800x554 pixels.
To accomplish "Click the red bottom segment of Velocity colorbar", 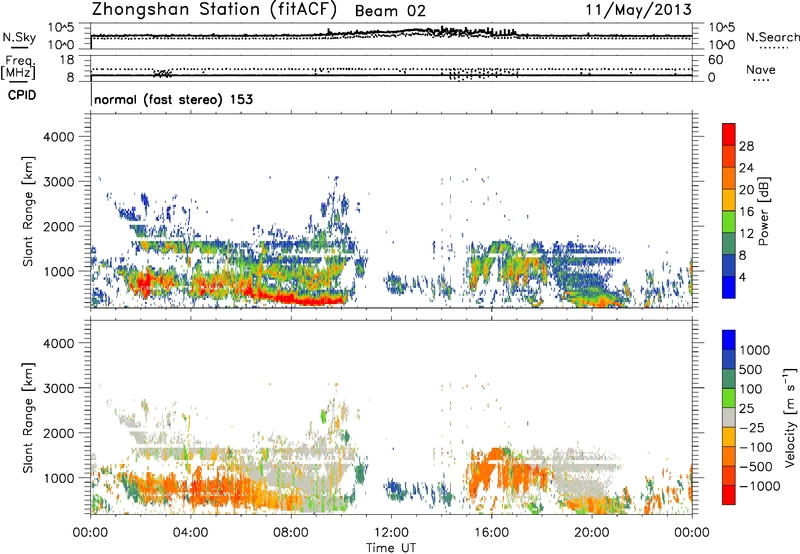I will point(729,495).
